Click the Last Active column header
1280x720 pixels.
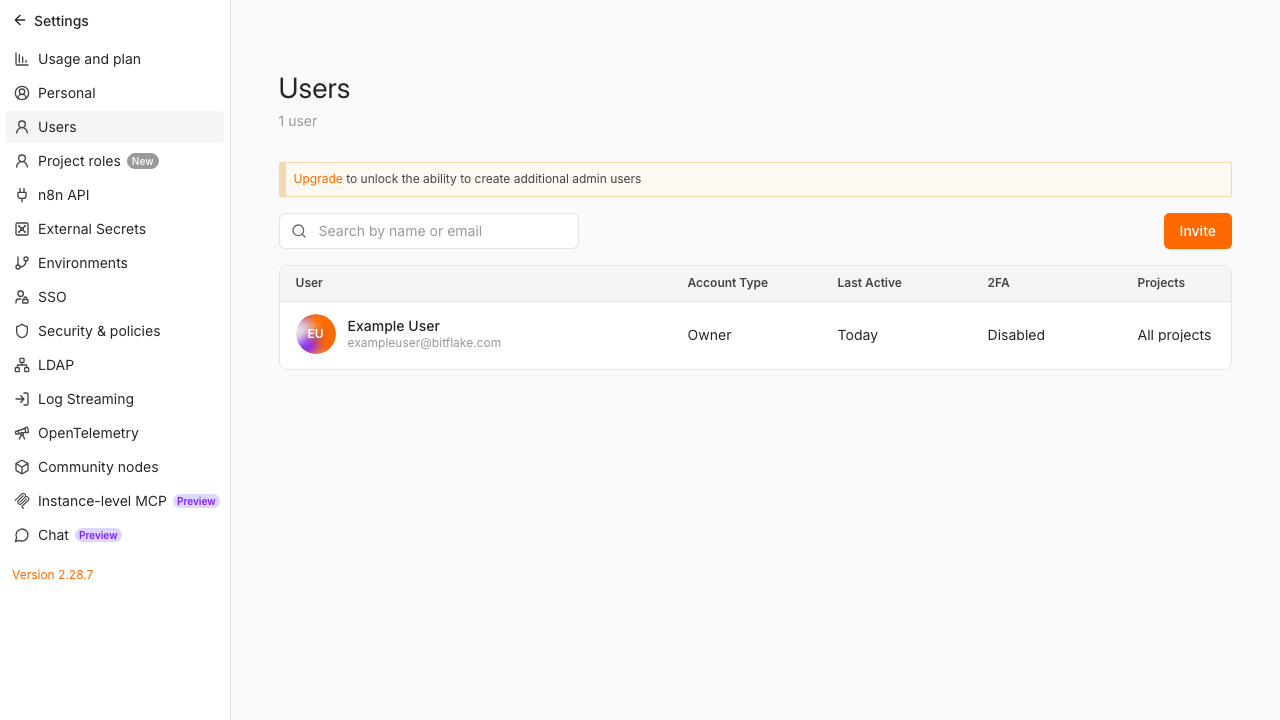click(869, 283)
